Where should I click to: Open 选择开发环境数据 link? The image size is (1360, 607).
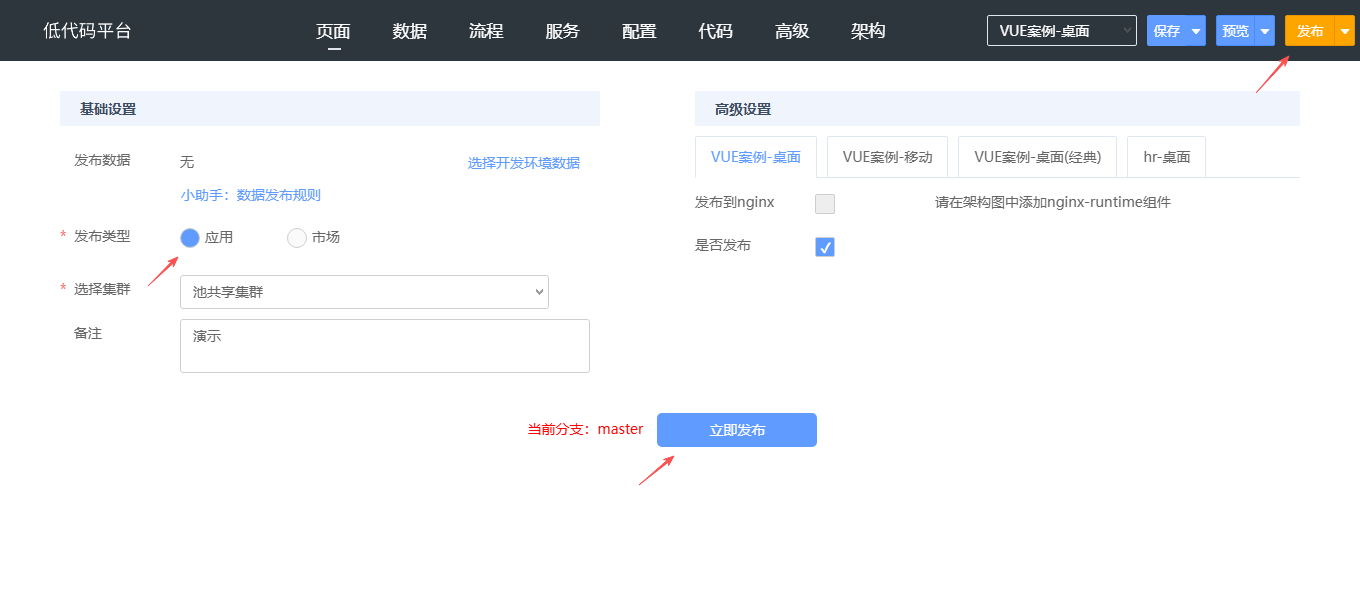pos(523,163)
